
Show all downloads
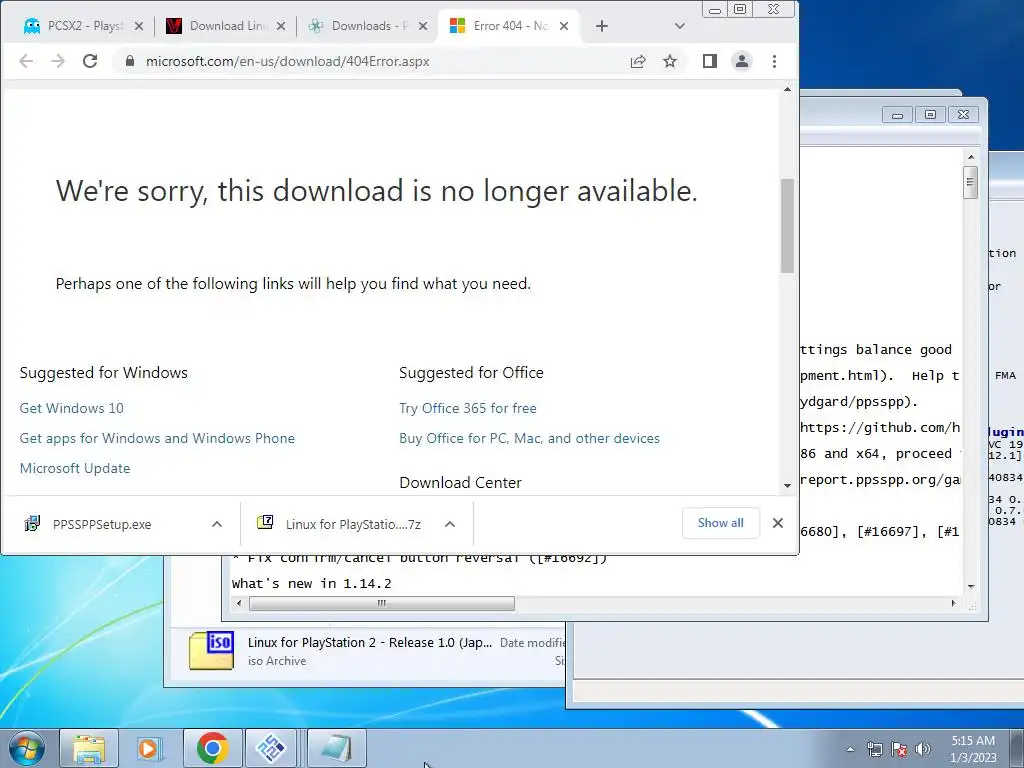click(x=720, y=523)
